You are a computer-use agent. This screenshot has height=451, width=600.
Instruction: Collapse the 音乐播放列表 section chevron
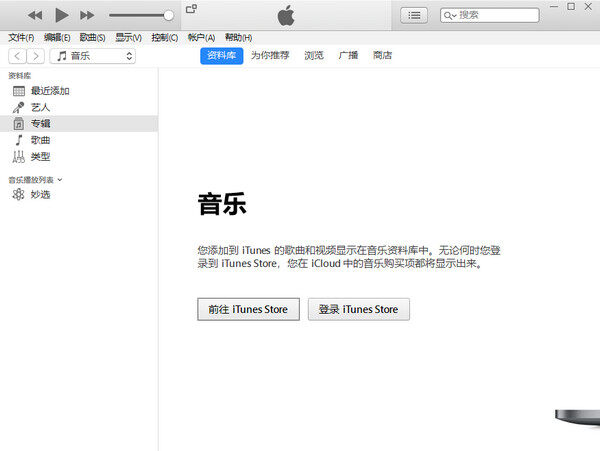[x=60, y=180]
